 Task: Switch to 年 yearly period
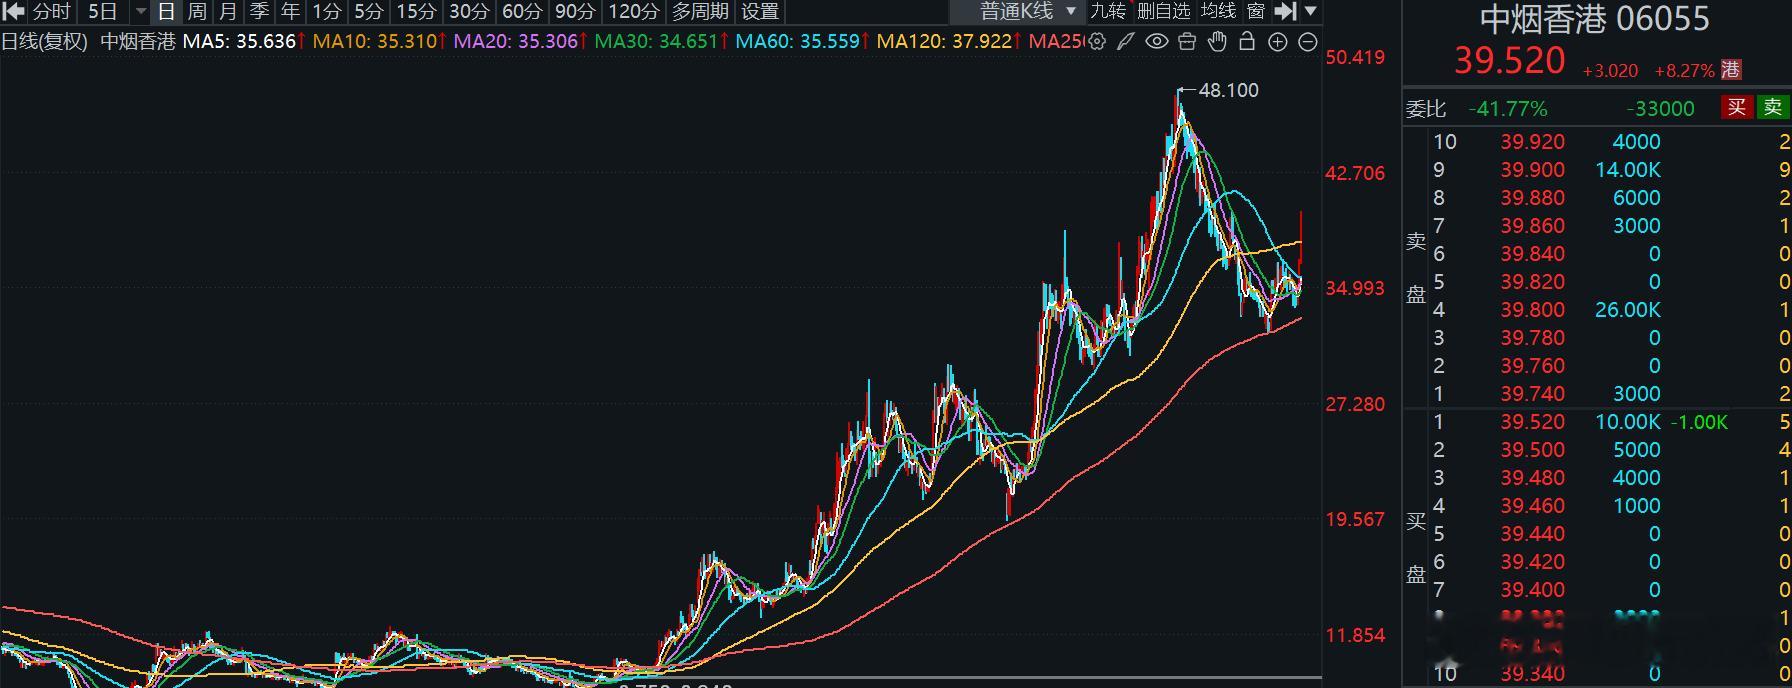click(290, 12)
